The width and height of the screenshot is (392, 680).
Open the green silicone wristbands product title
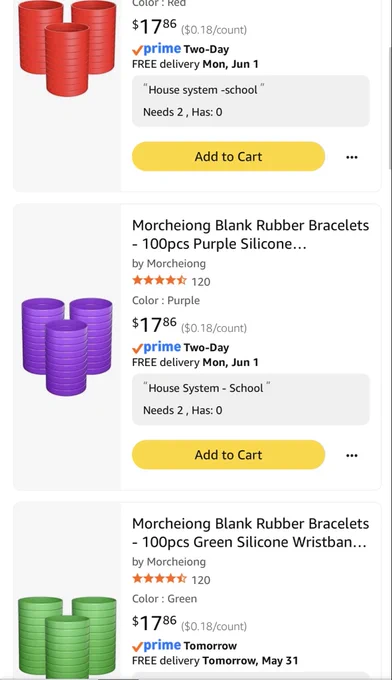251,533
